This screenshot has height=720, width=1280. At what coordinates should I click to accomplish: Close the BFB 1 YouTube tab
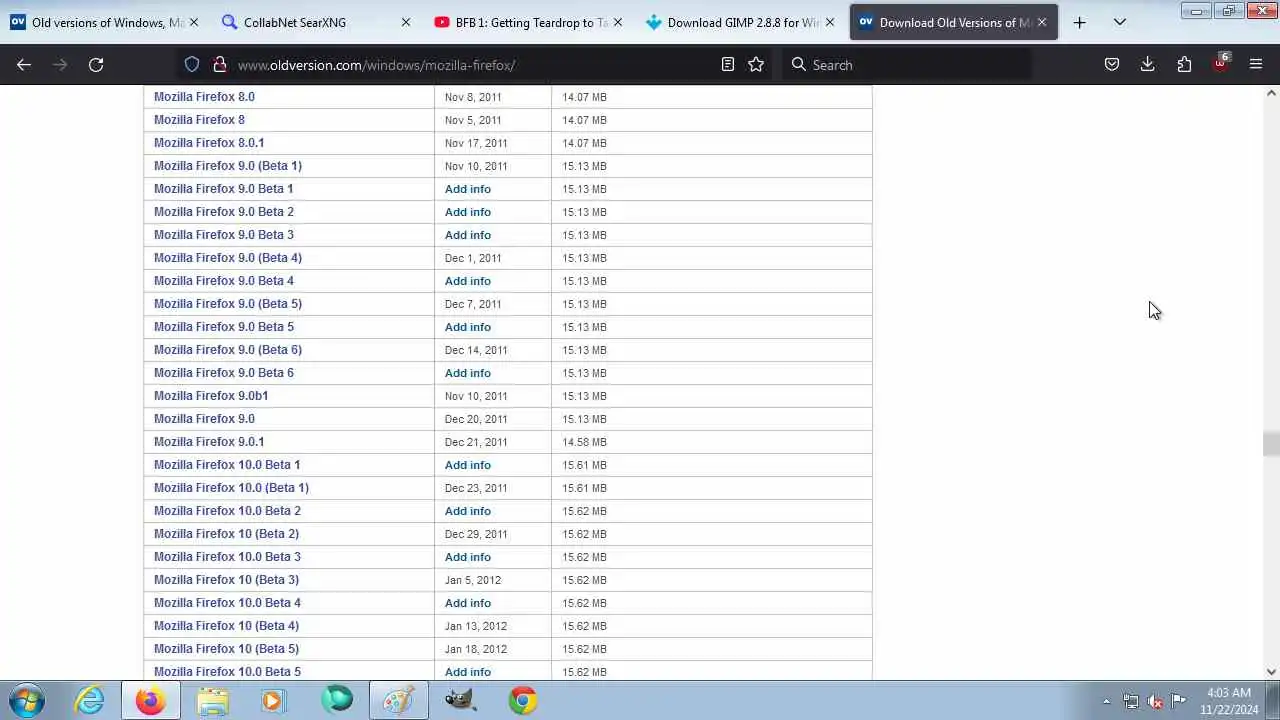point(617,22)
